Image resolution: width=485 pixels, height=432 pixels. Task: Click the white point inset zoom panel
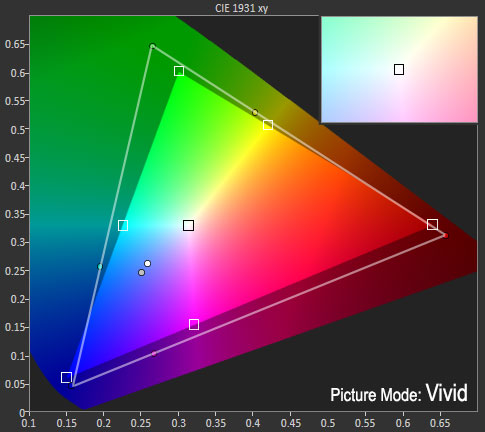[399, 70]
